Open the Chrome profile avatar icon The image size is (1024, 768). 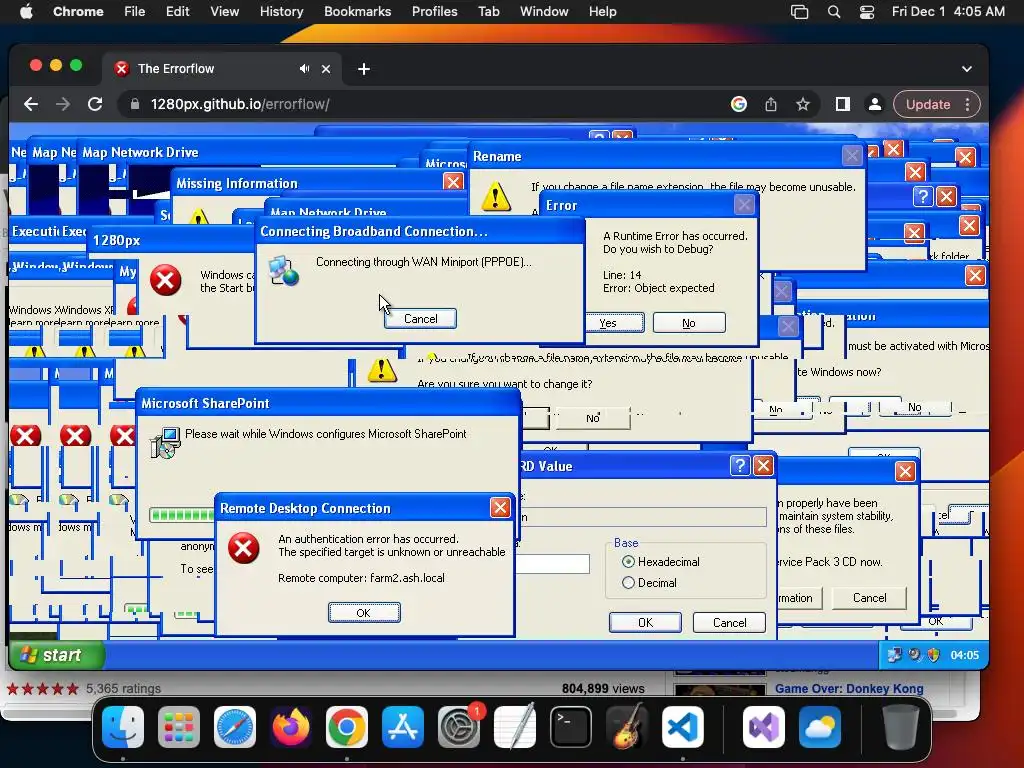[x=874, y=104]
